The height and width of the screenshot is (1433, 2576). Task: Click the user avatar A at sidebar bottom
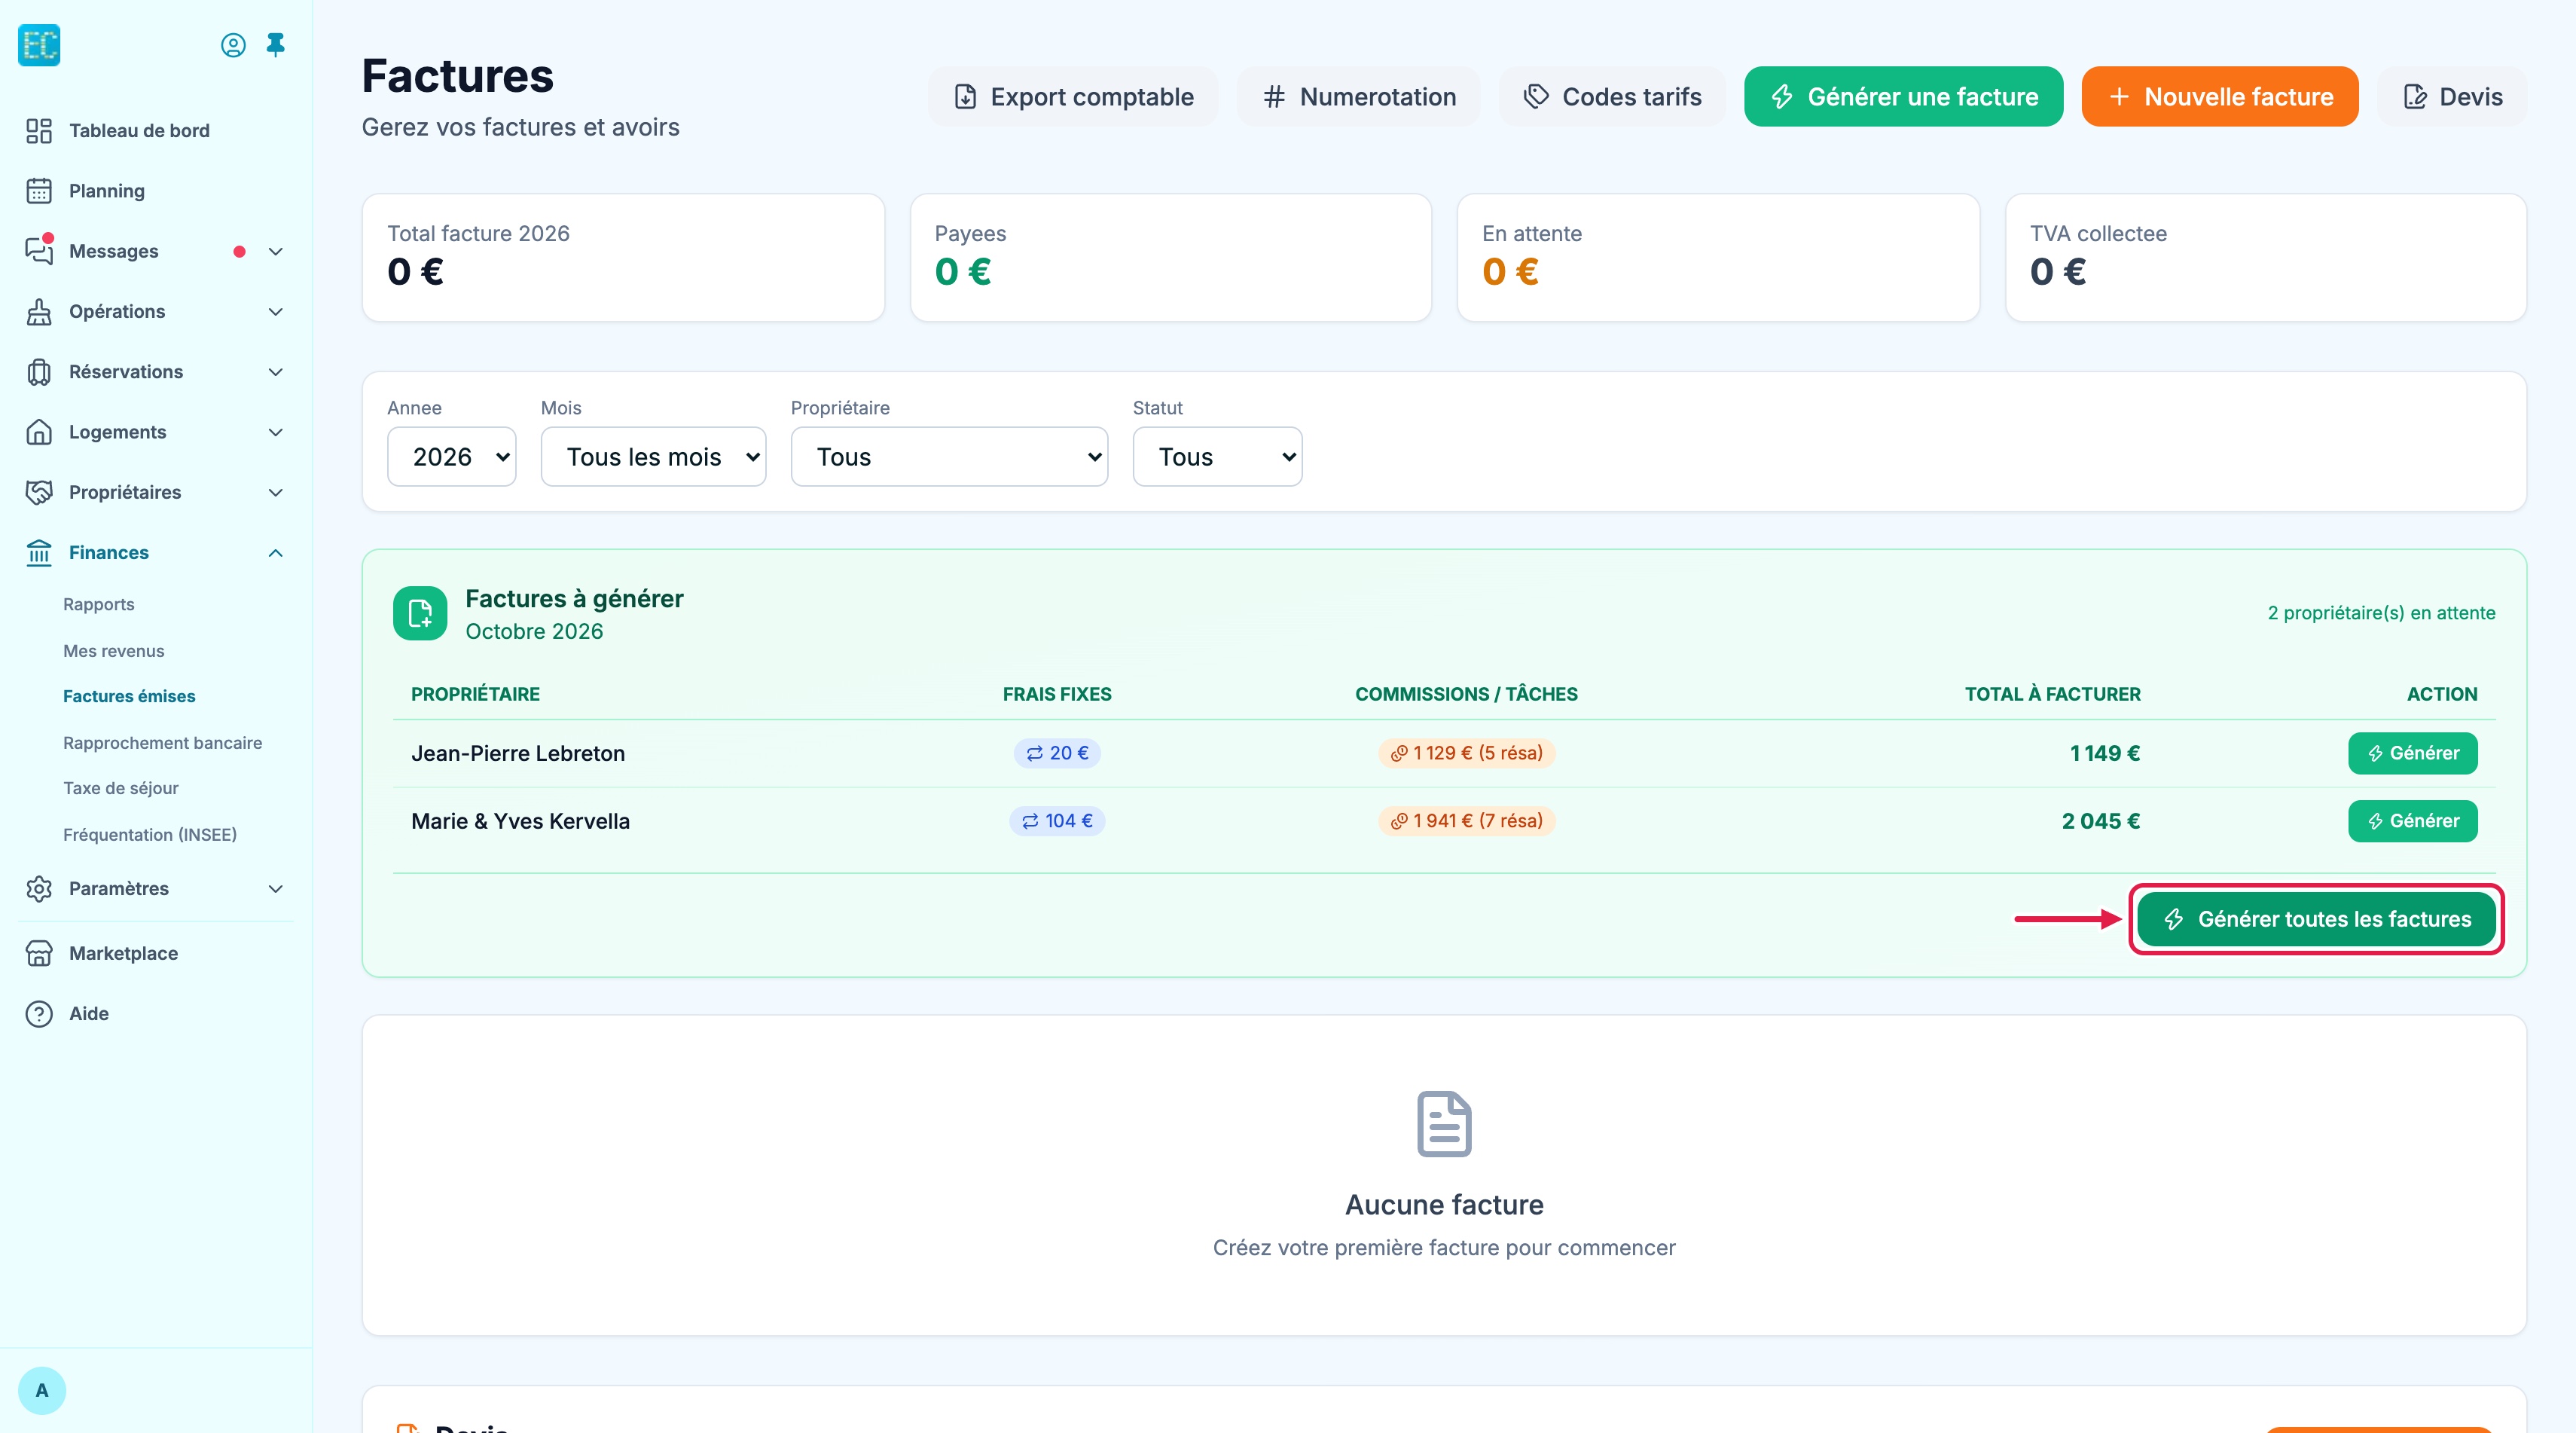pyautogui.click(x=42, y=1390)
